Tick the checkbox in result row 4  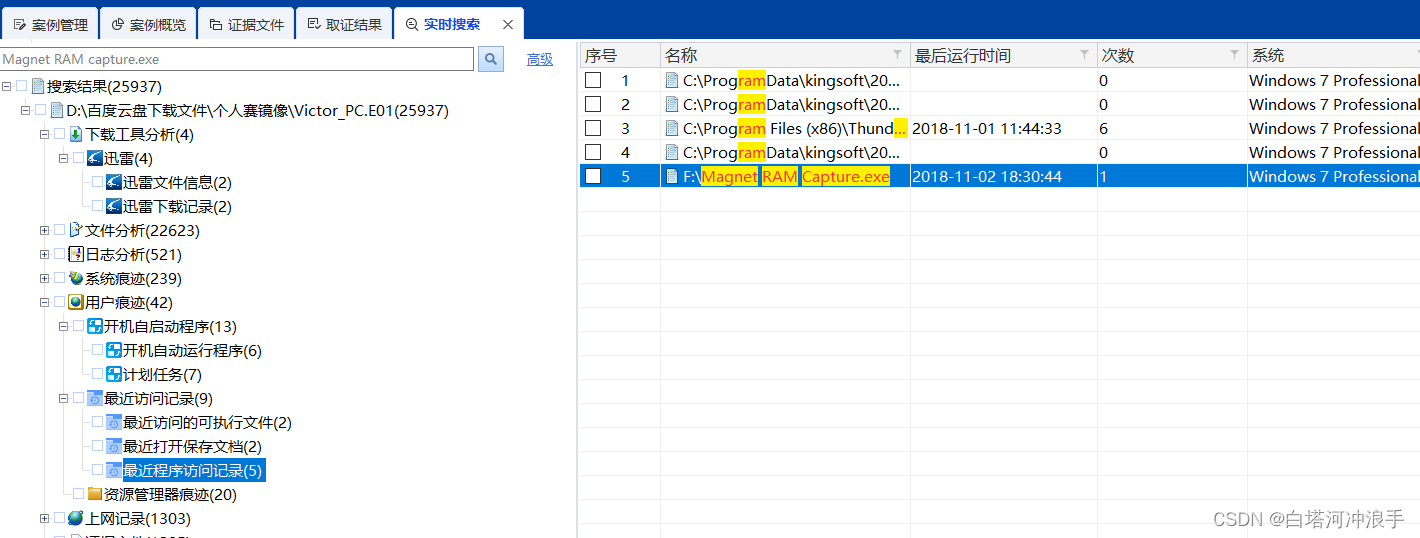pyautogui.click(x=593, y=152)
